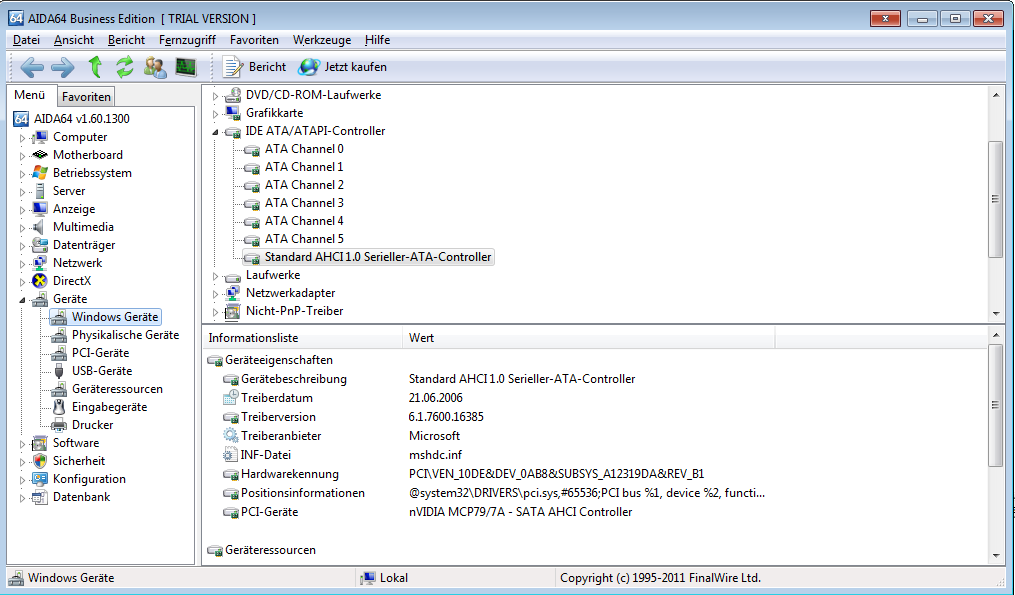Click the green Up arrow toolbar icon

point(95,67)
